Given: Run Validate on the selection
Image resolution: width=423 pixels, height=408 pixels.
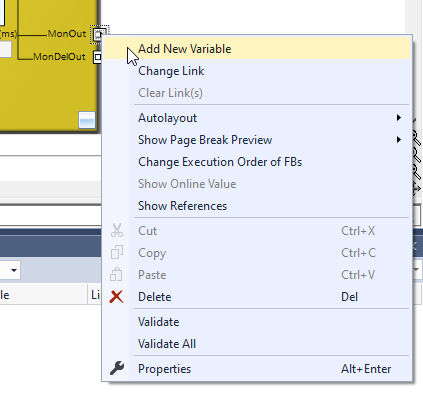Looking at the screenshot, I should [257, 322].
